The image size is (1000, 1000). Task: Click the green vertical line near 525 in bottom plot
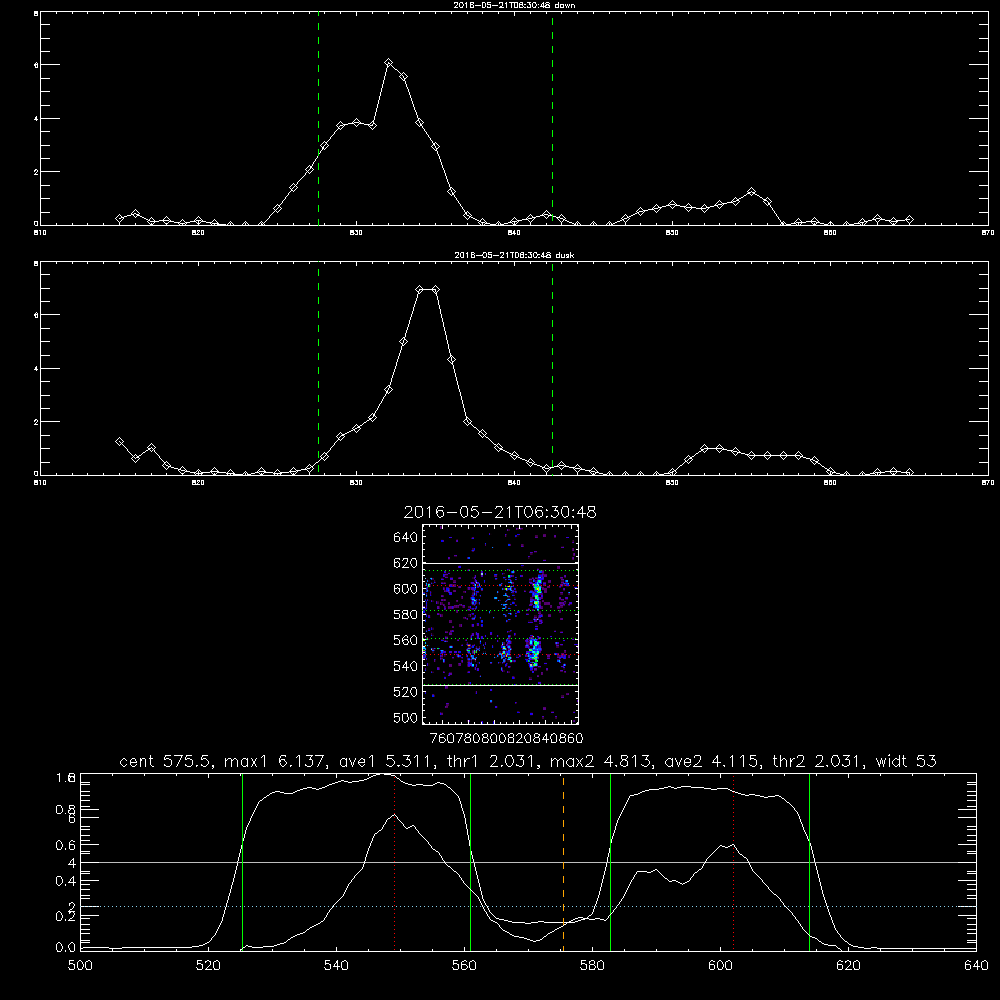pyautogui.click(x=242, y=861)
